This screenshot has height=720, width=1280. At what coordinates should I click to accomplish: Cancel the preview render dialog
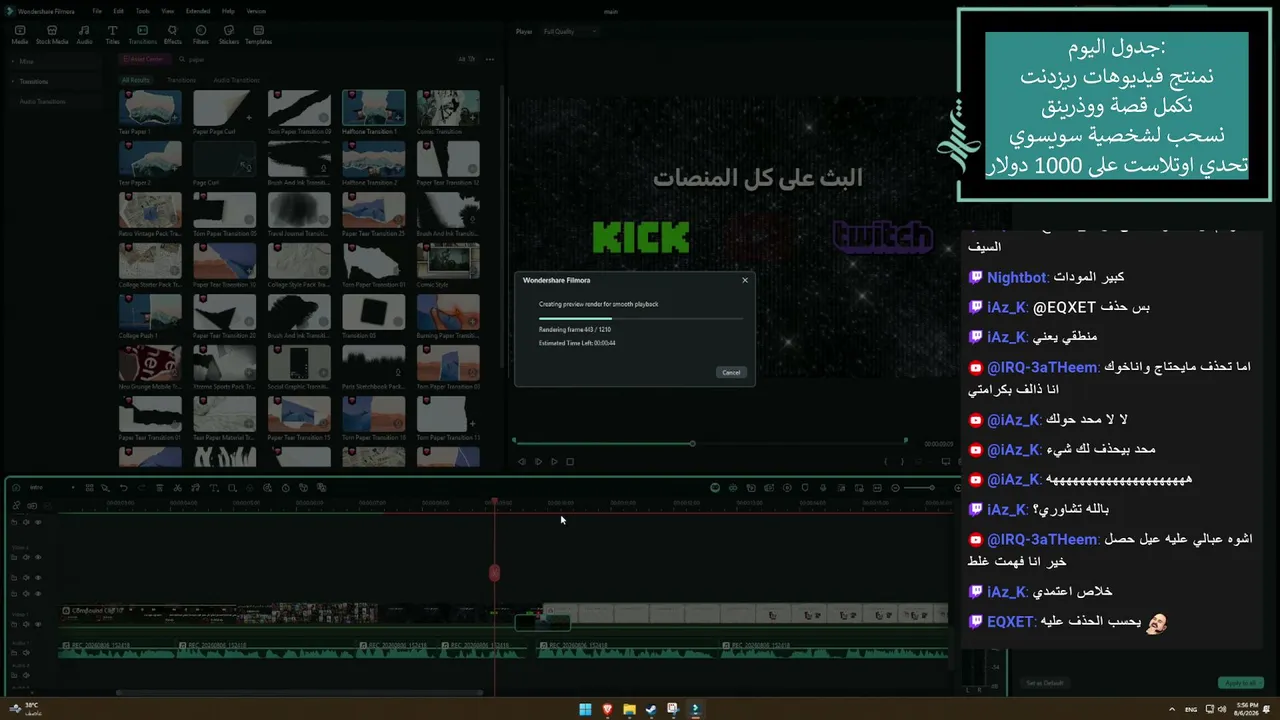(731, 372)
